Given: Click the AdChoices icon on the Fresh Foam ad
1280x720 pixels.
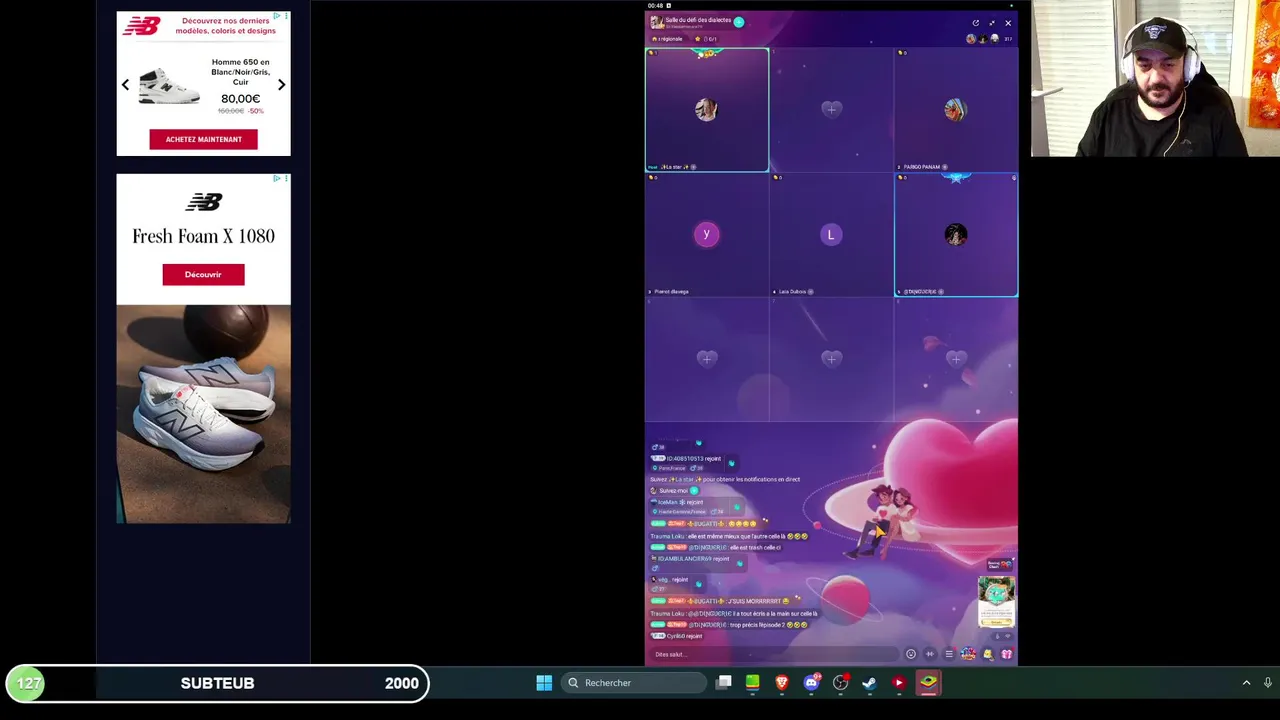Looking at the screenshot, I should pyautogui.click(x=277, y=179).
